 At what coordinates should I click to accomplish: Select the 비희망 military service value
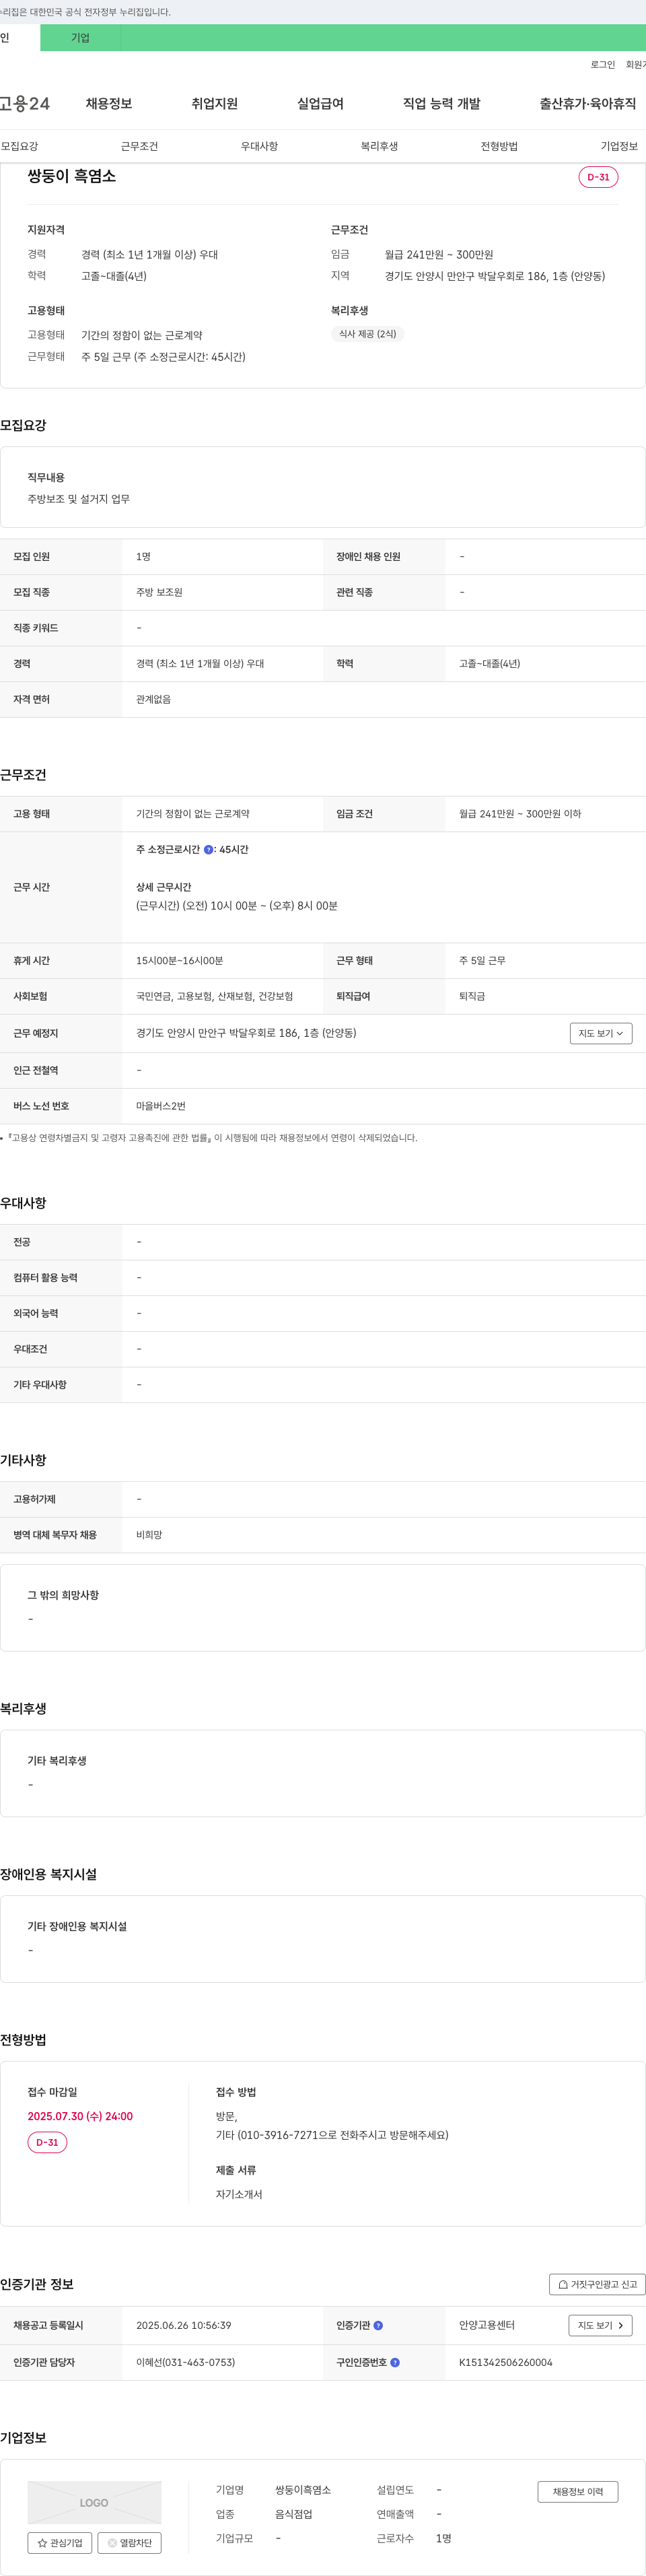click(x=149, y=1535)
